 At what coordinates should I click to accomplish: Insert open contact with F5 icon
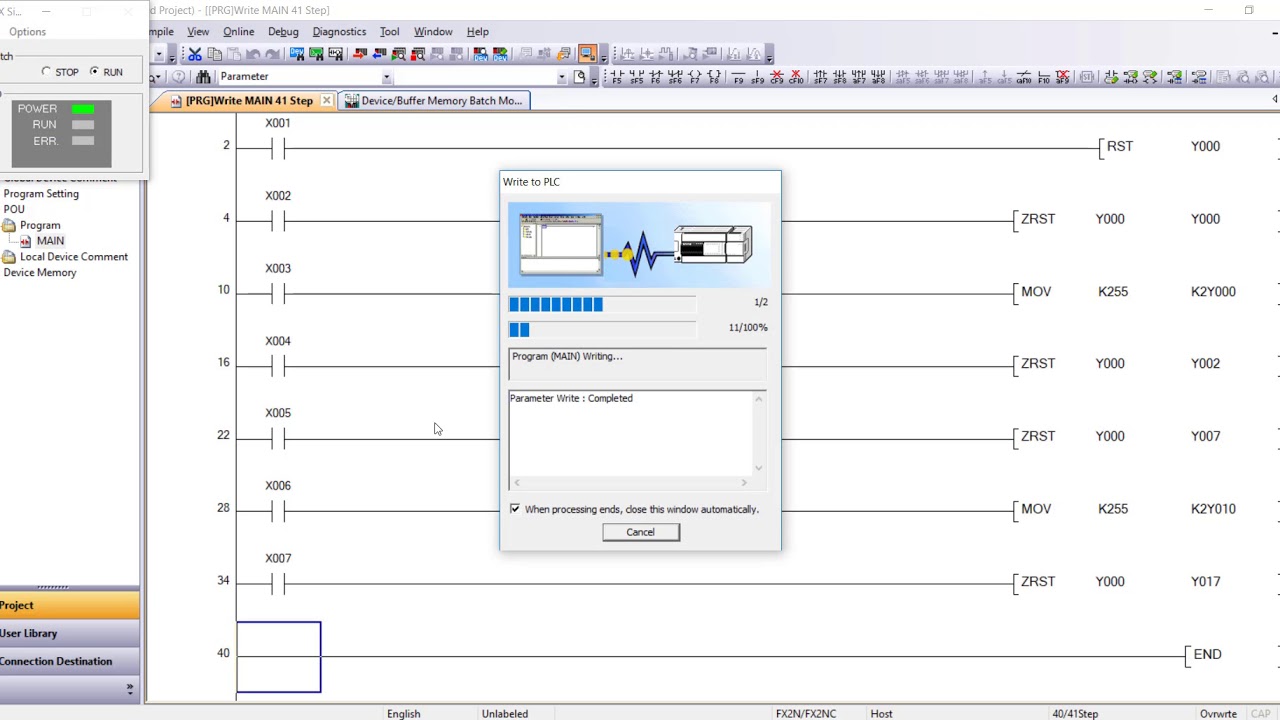pos(616,76)
